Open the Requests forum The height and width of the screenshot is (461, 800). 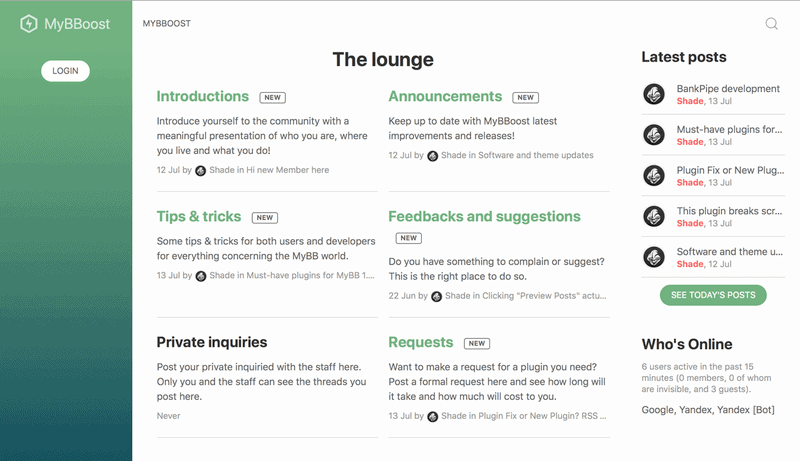click(x=420, y=343)
